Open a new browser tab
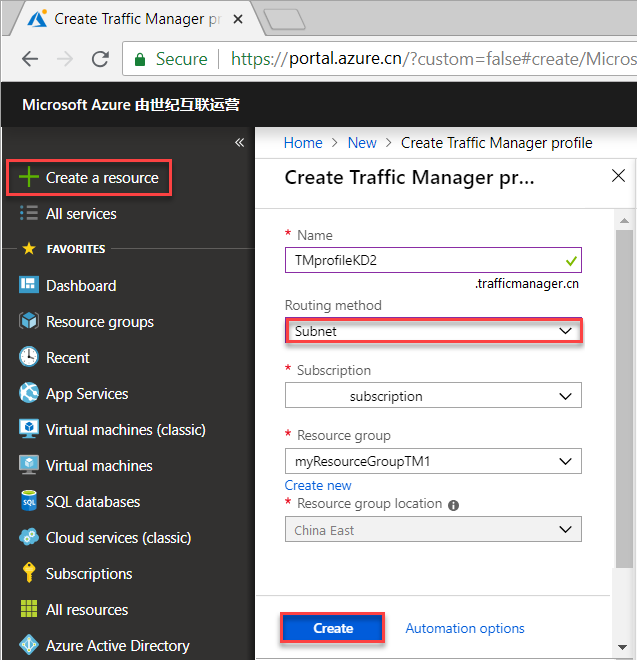The width and height of the screenshot is (637, 660). click(x=285, y=19)
